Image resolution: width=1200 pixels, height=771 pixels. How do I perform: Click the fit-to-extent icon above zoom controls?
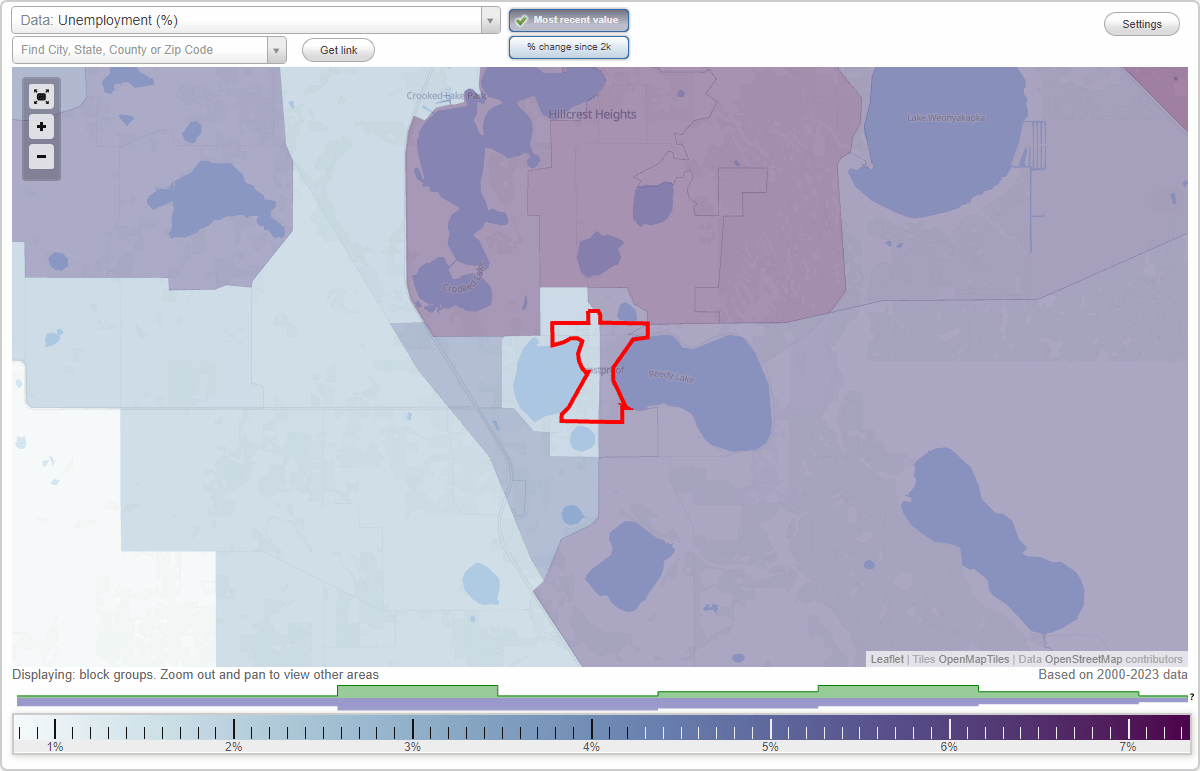tap(41, 97)
